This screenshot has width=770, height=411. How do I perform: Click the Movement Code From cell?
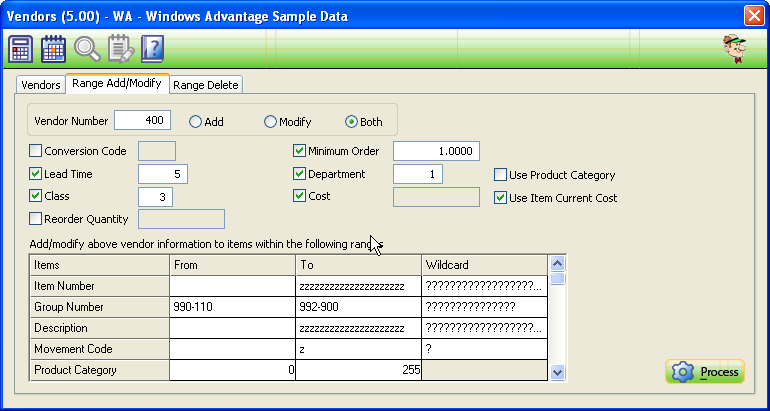tap(232, 349)
